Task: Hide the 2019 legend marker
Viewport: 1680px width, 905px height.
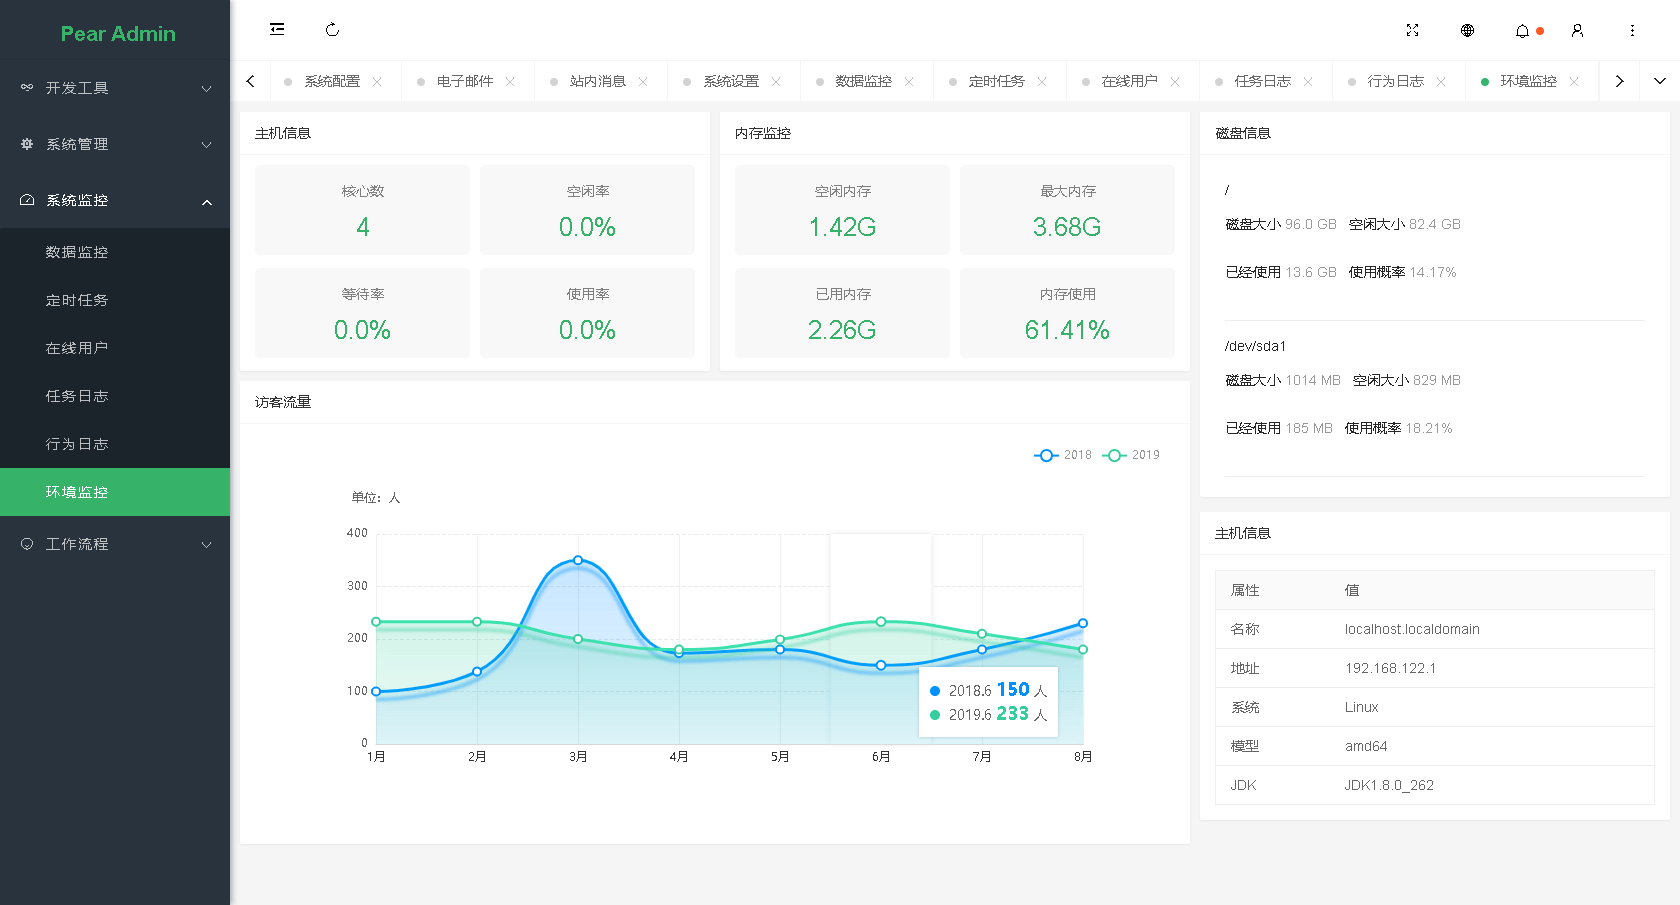Action: coord(1113,455)
